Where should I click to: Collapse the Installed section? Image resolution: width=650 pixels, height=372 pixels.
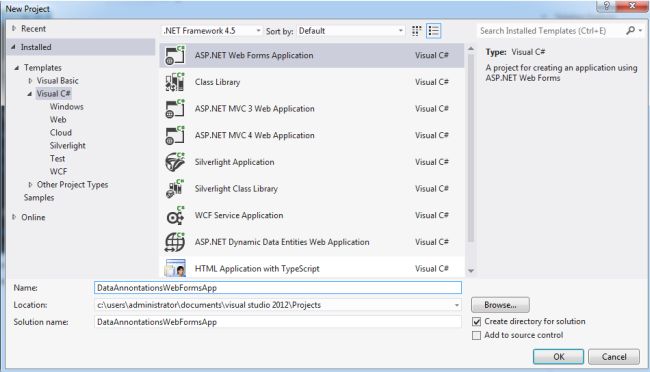tap(13, 47)
